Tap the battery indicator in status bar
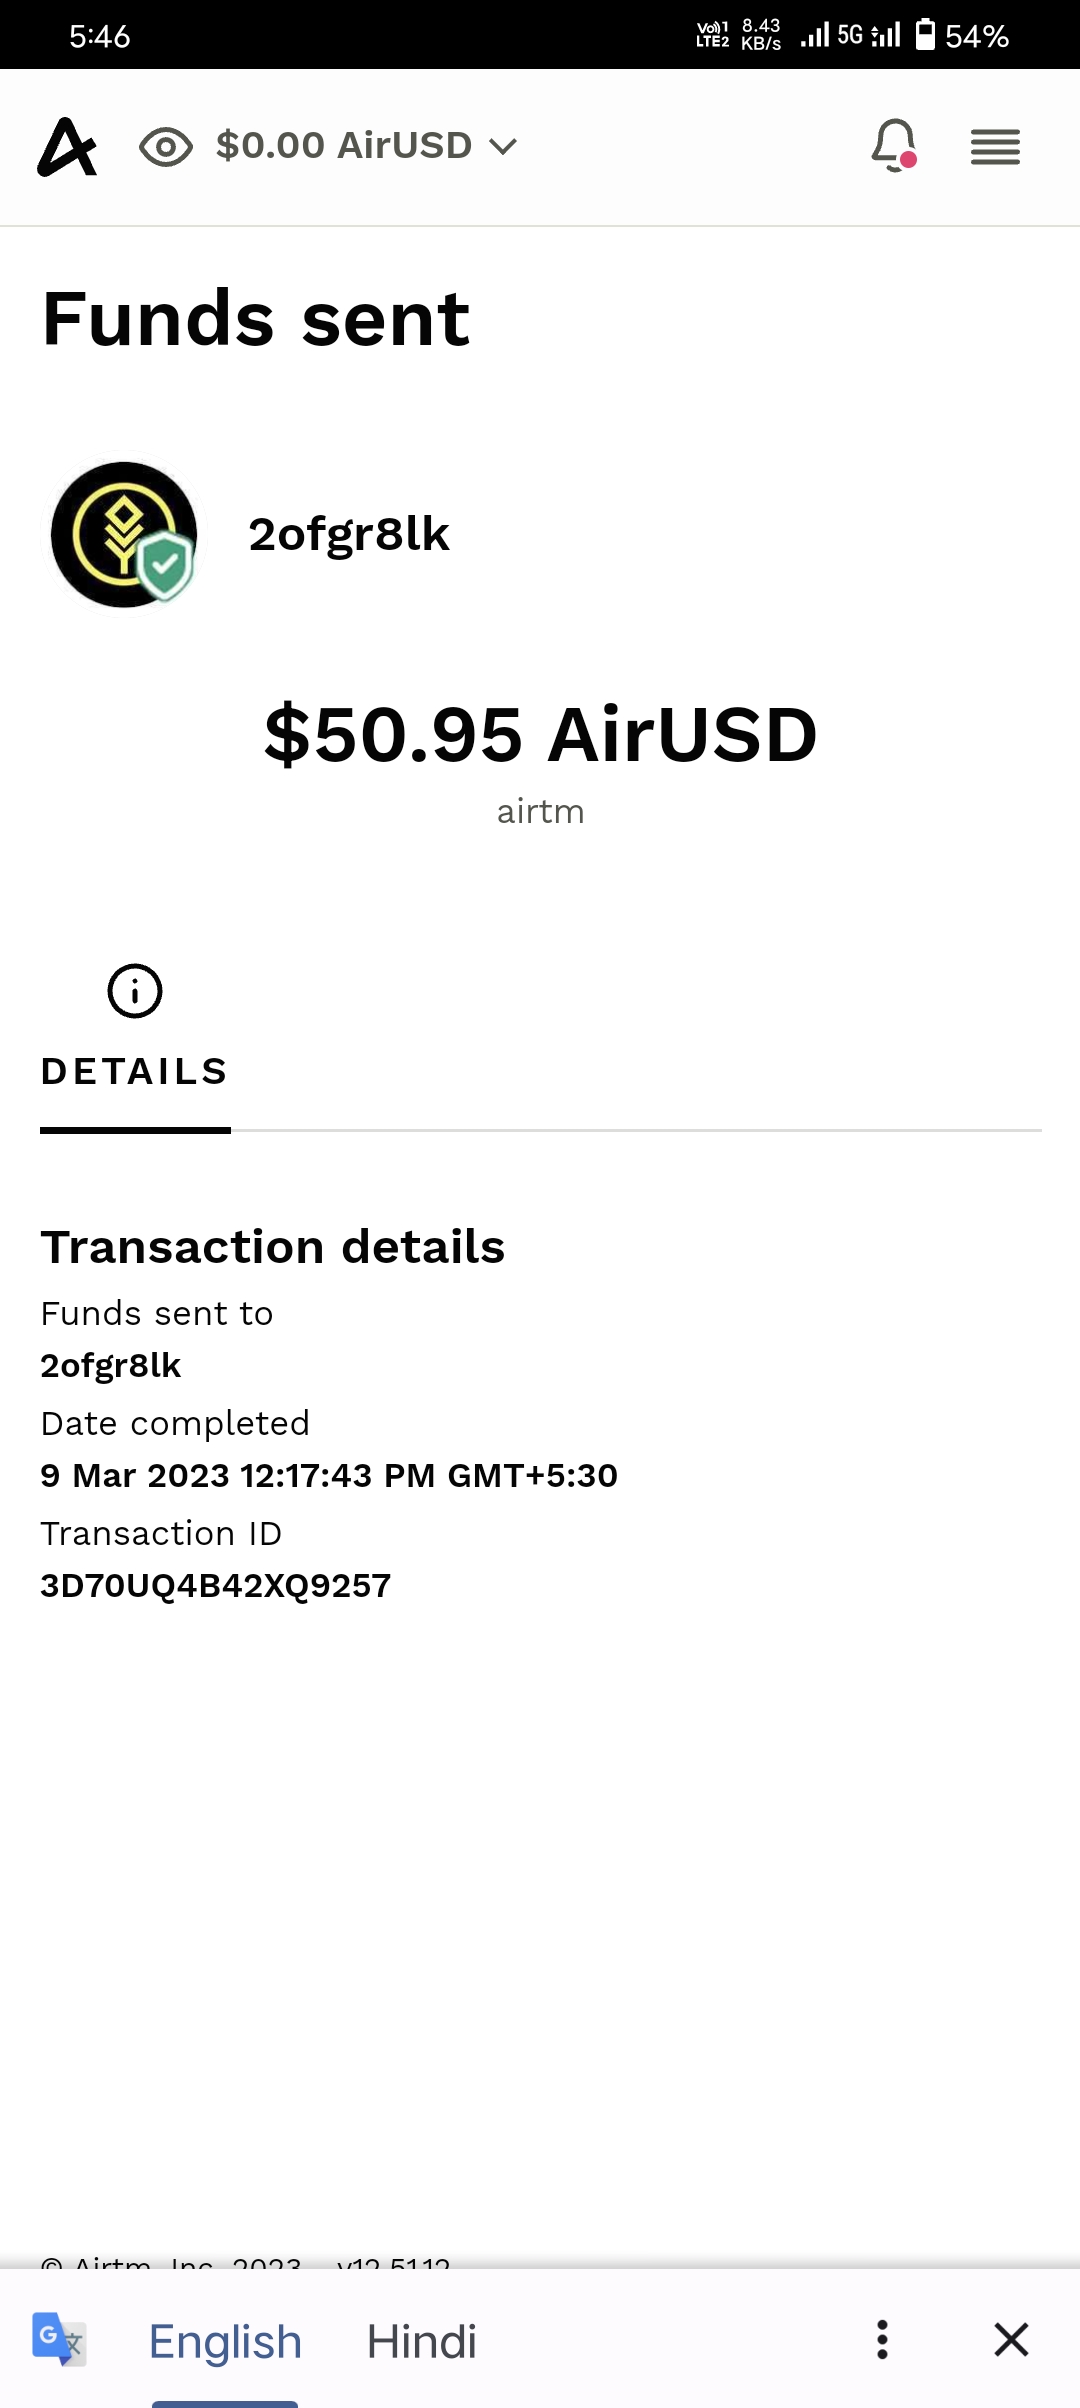Image resolution: width=1080 pixels, height=2408 pixels. click(926, 35)
